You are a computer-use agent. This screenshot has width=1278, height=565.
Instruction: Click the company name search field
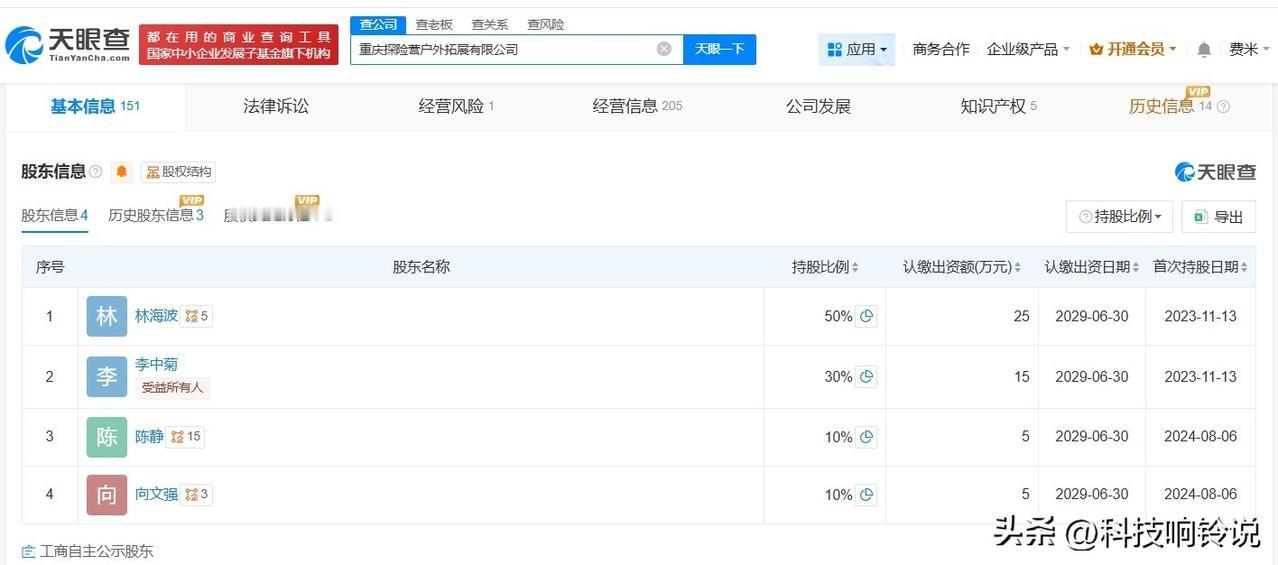(505, 49)
